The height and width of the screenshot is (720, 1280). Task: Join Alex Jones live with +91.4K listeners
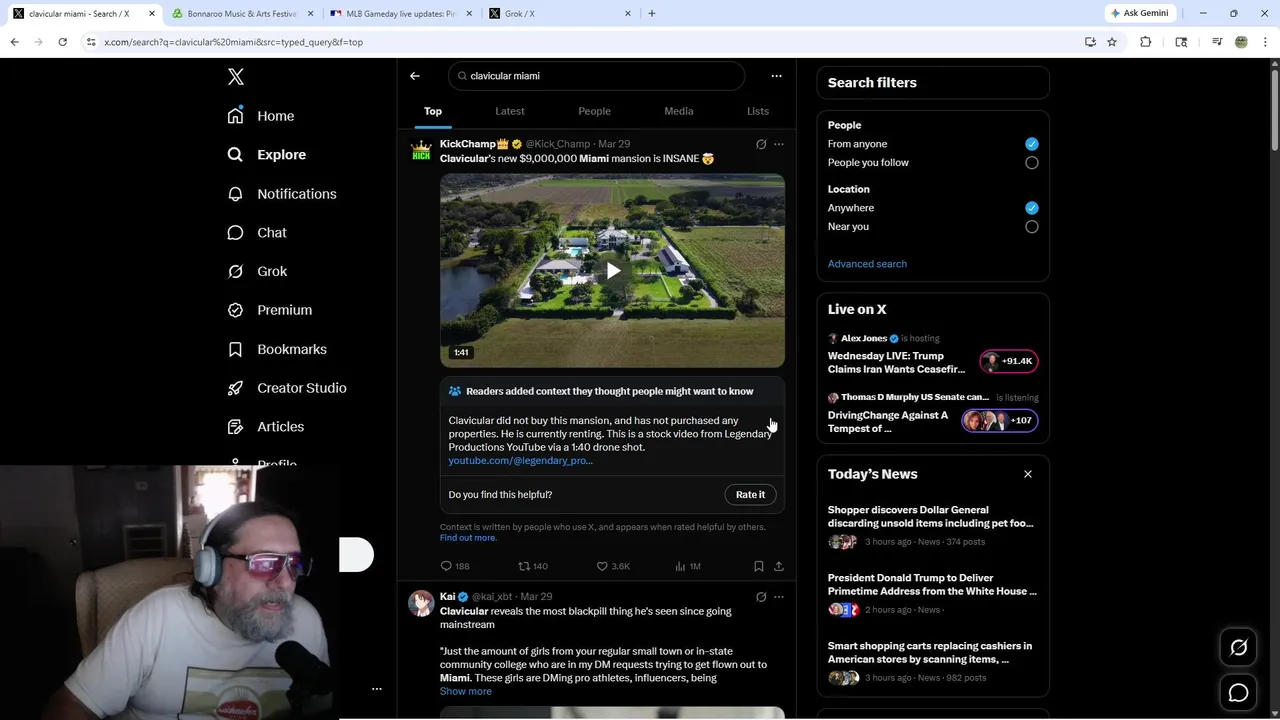tap(1008, 361)
